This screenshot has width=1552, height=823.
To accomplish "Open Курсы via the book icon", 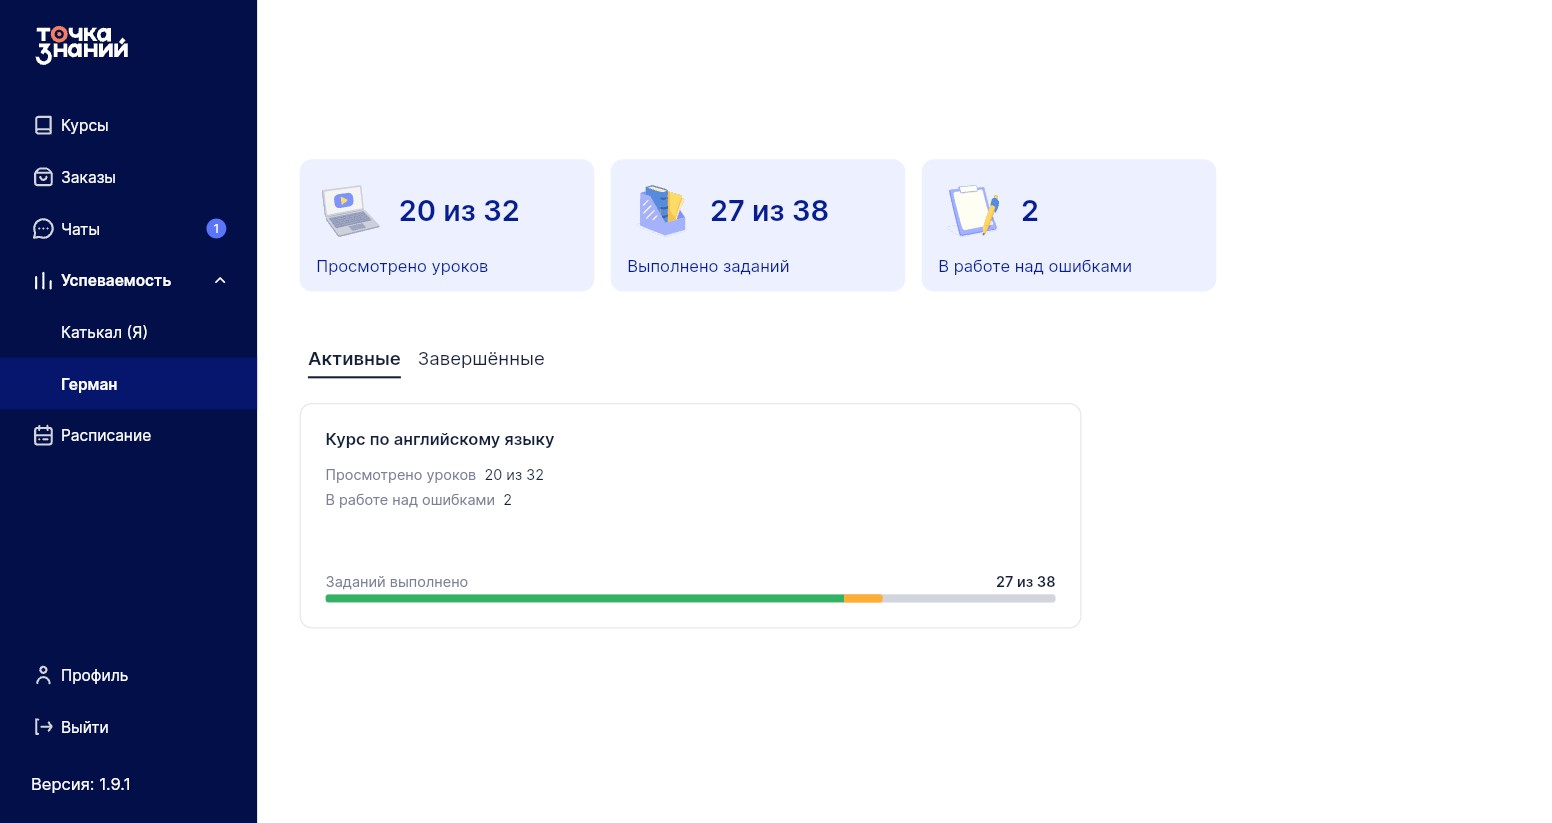I will click(43, 125).
